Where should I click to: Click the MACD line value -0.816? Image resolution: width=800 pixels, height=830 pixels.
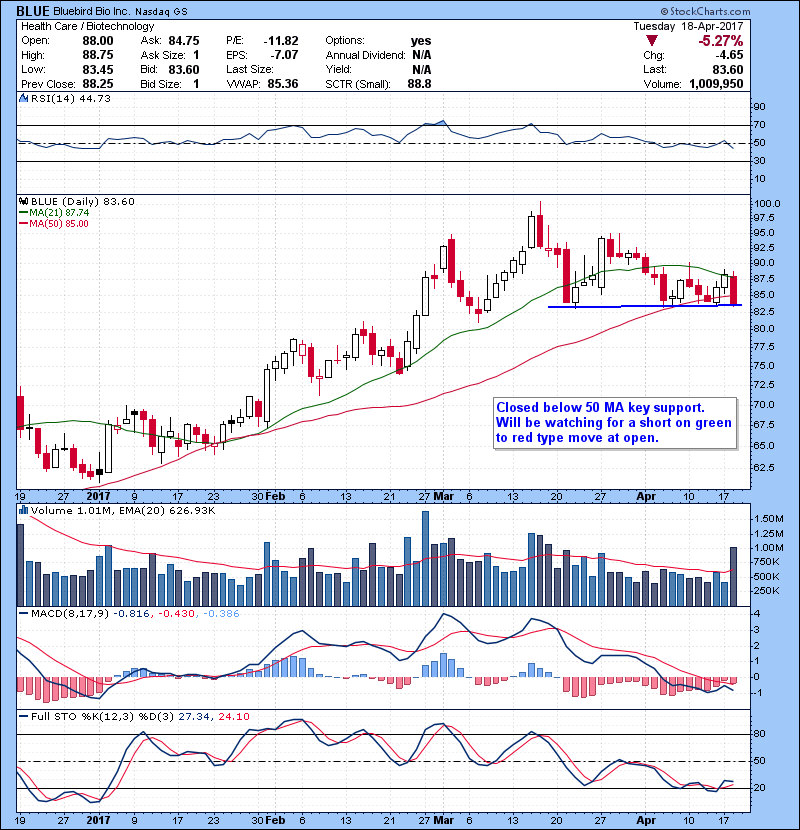point(131,614)
